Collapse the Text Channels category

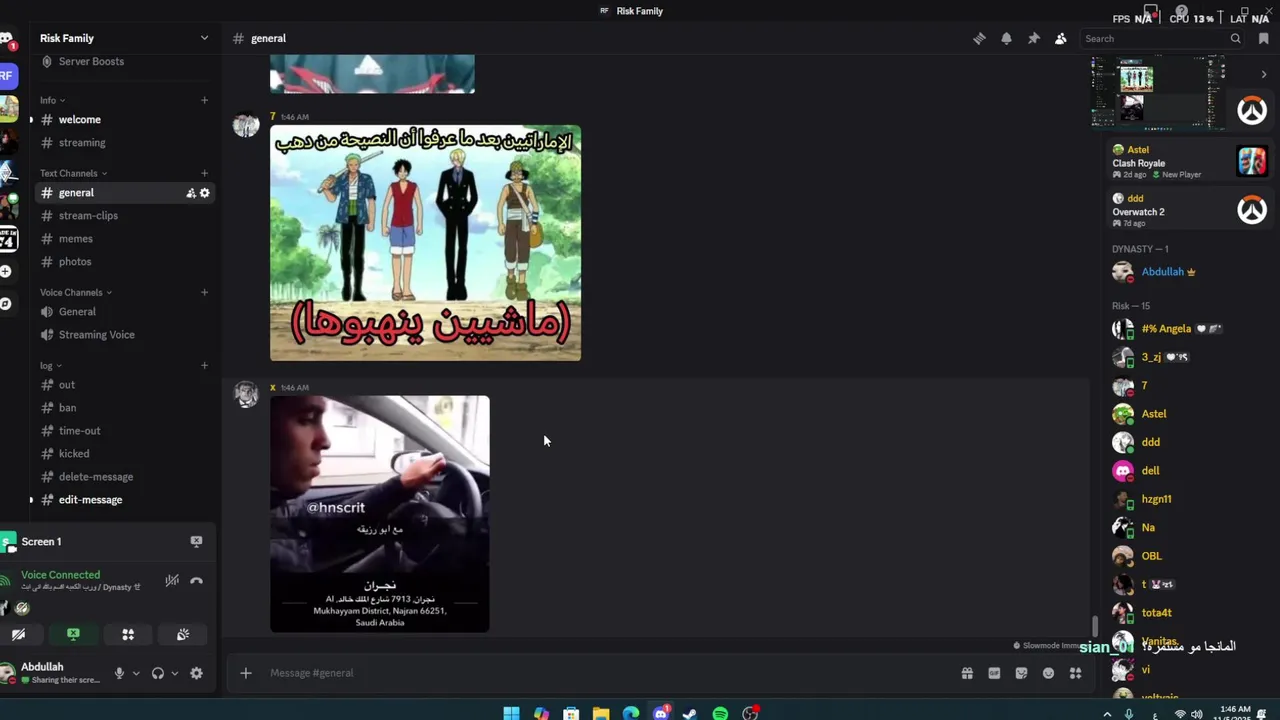[x=75, y=173]
